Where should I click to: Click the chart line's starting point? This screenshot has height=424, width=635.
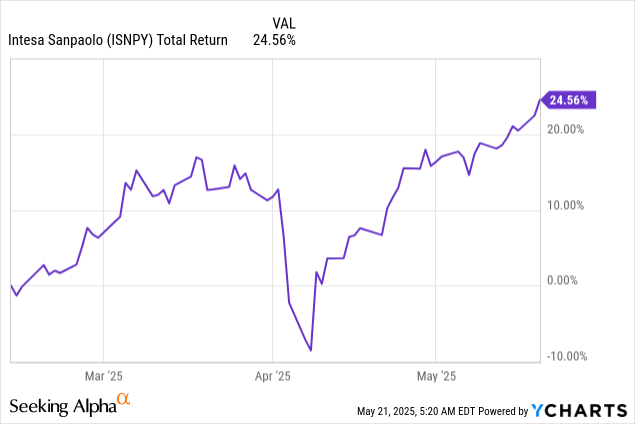point(10,286)
